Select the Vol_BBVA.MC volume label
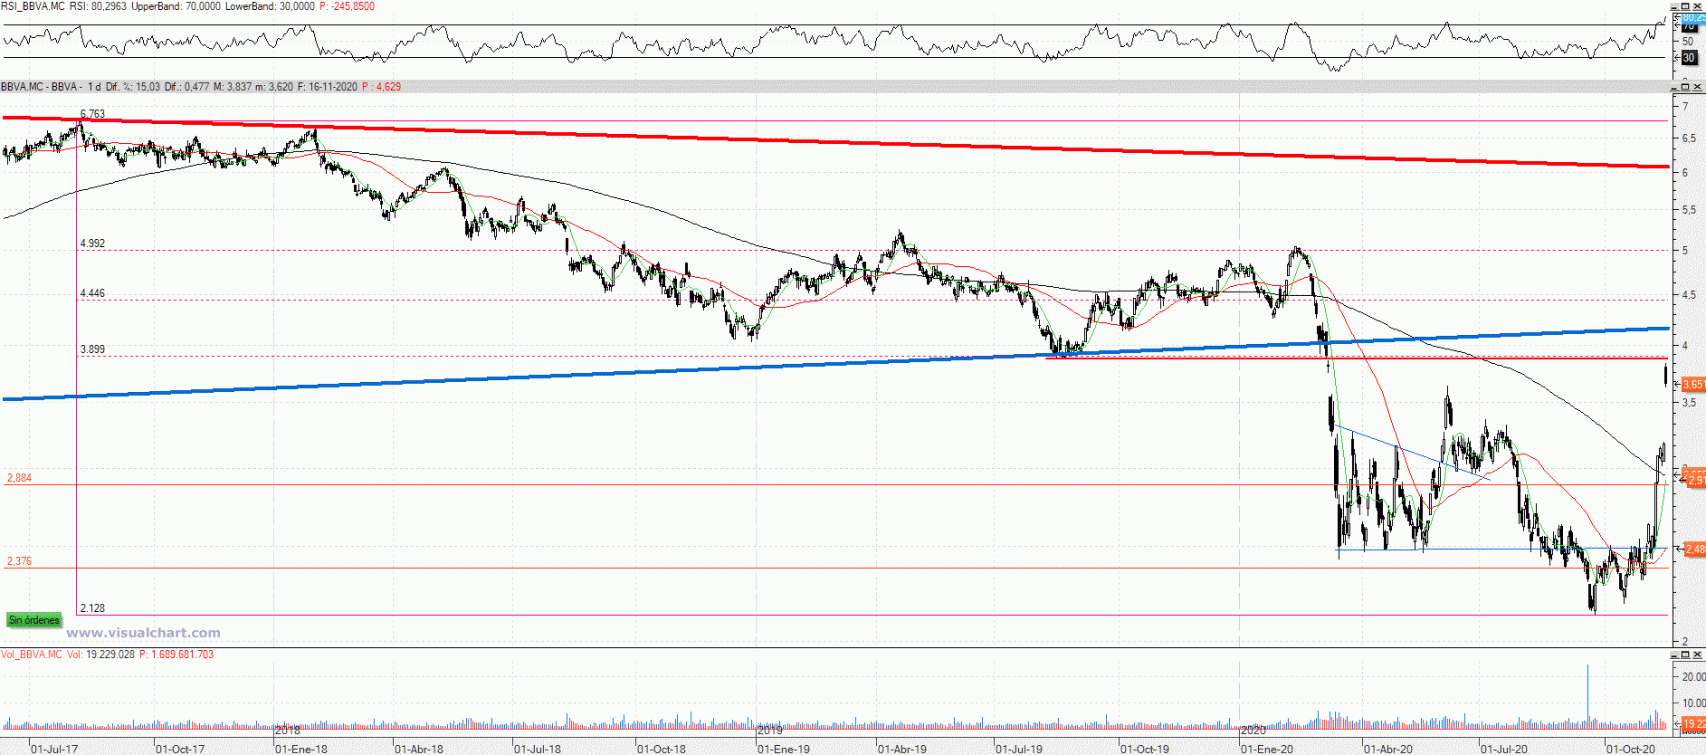 [32, 655]
